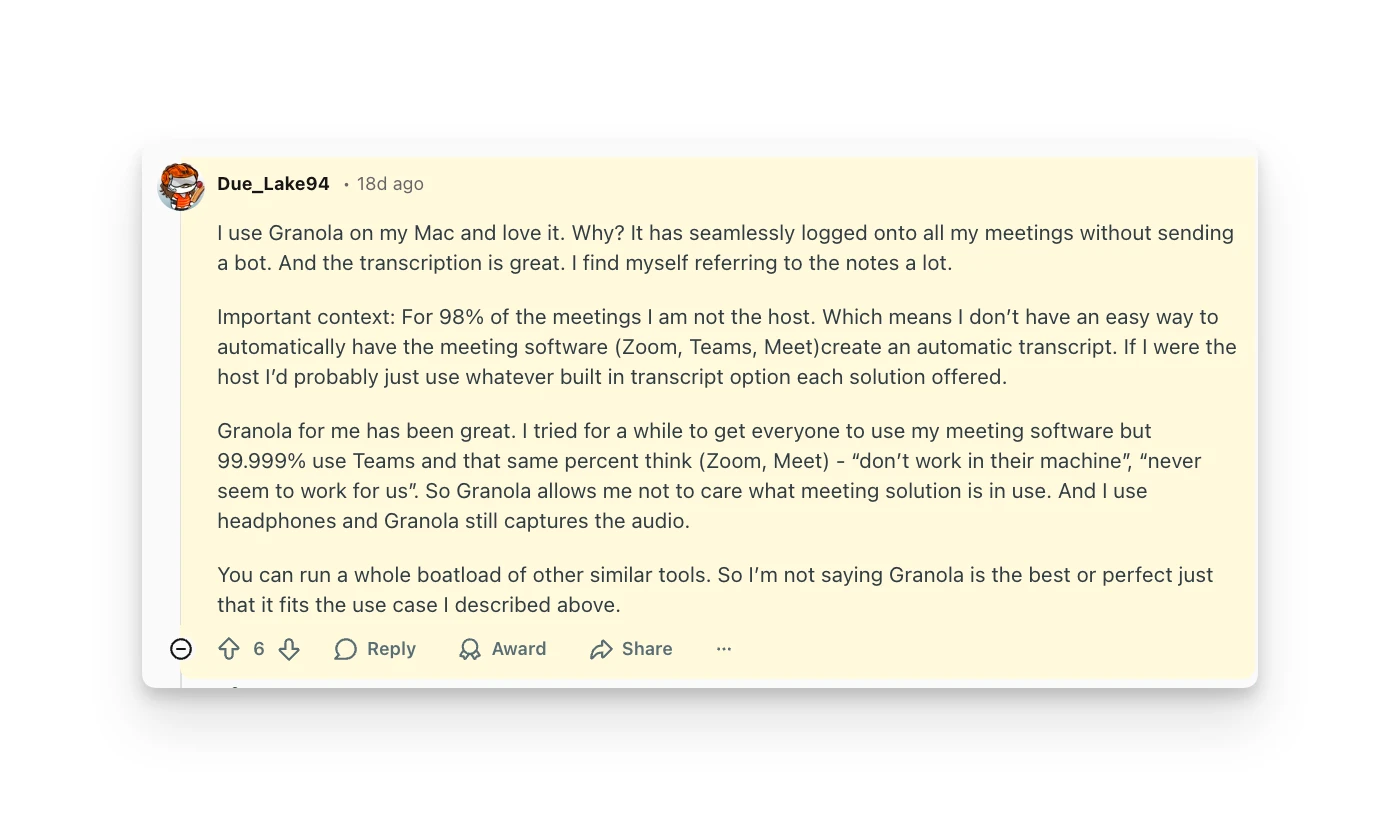
Task: Click the "Share" text label
Action: click(x=646, y=649)
